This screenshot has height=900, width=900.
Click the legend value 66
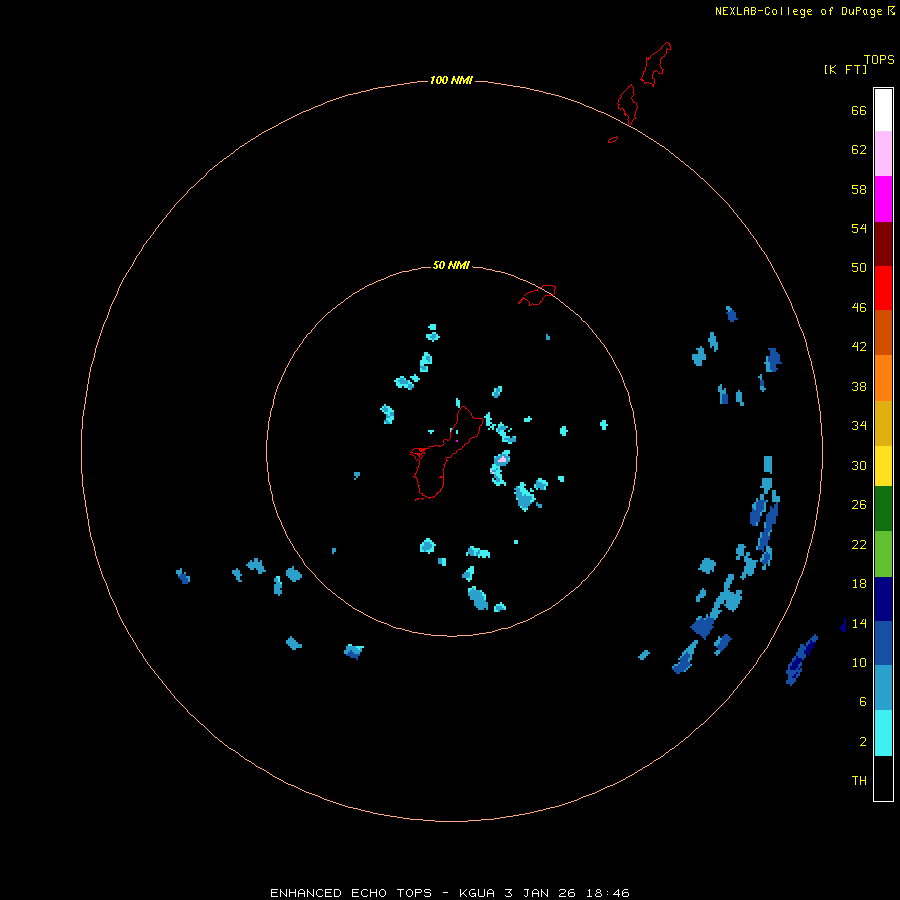point(859,110)
